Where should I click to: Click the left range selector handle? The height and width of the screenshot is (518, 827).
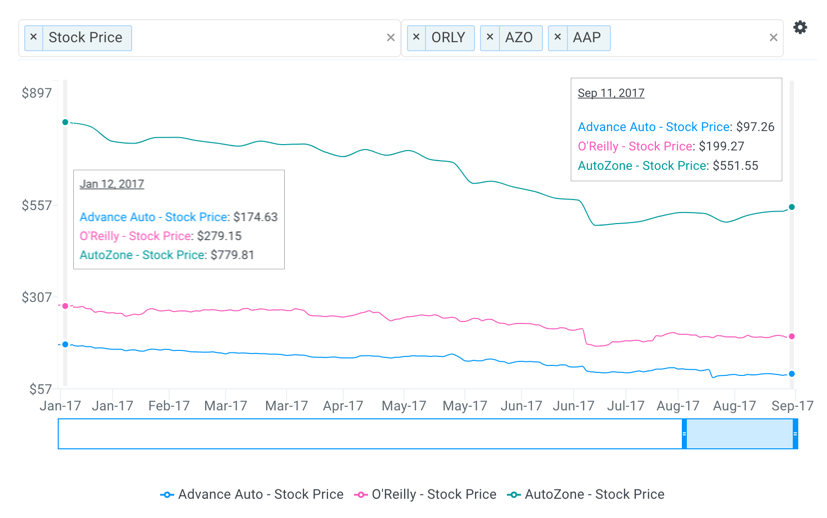click(x=685, y=434)
